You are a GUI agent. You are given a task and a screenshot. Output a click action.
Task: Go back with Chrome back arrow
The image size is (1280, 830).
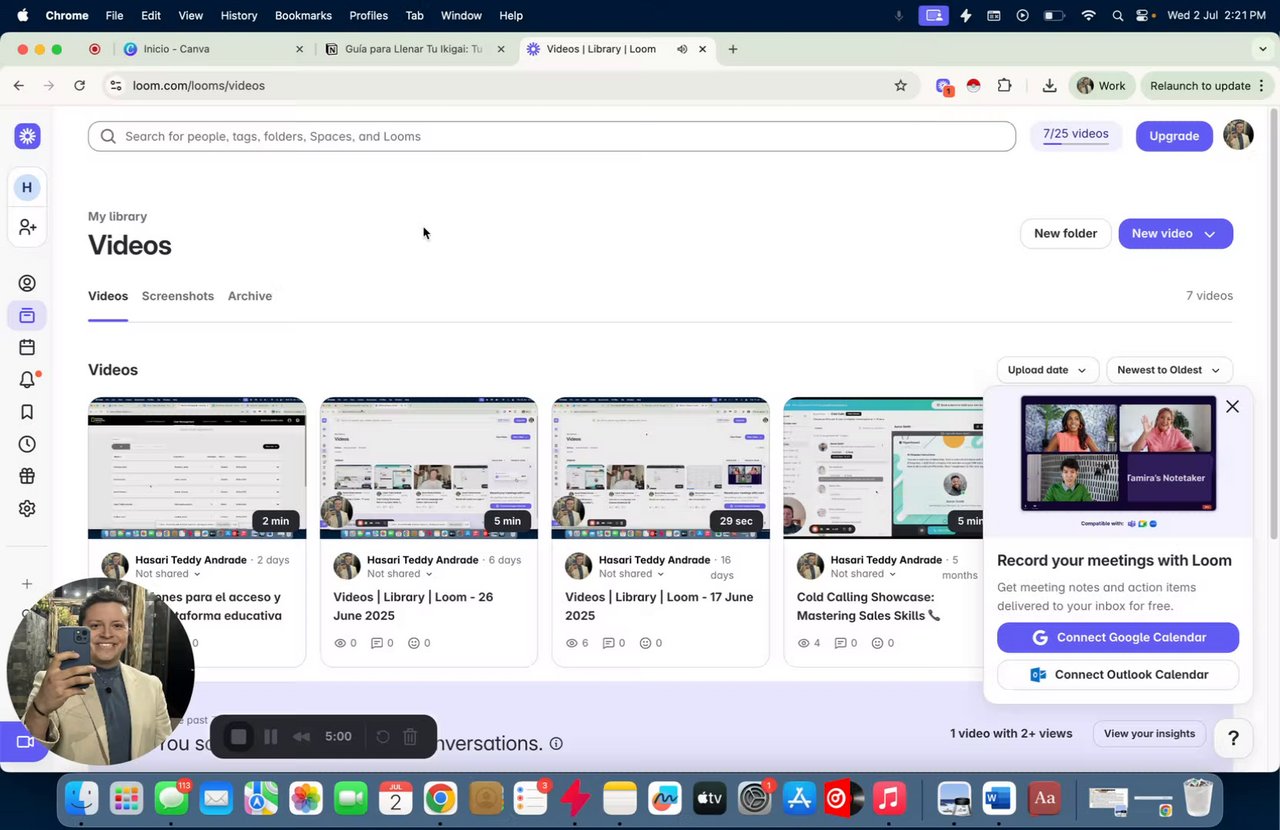(x=19, y=86)
